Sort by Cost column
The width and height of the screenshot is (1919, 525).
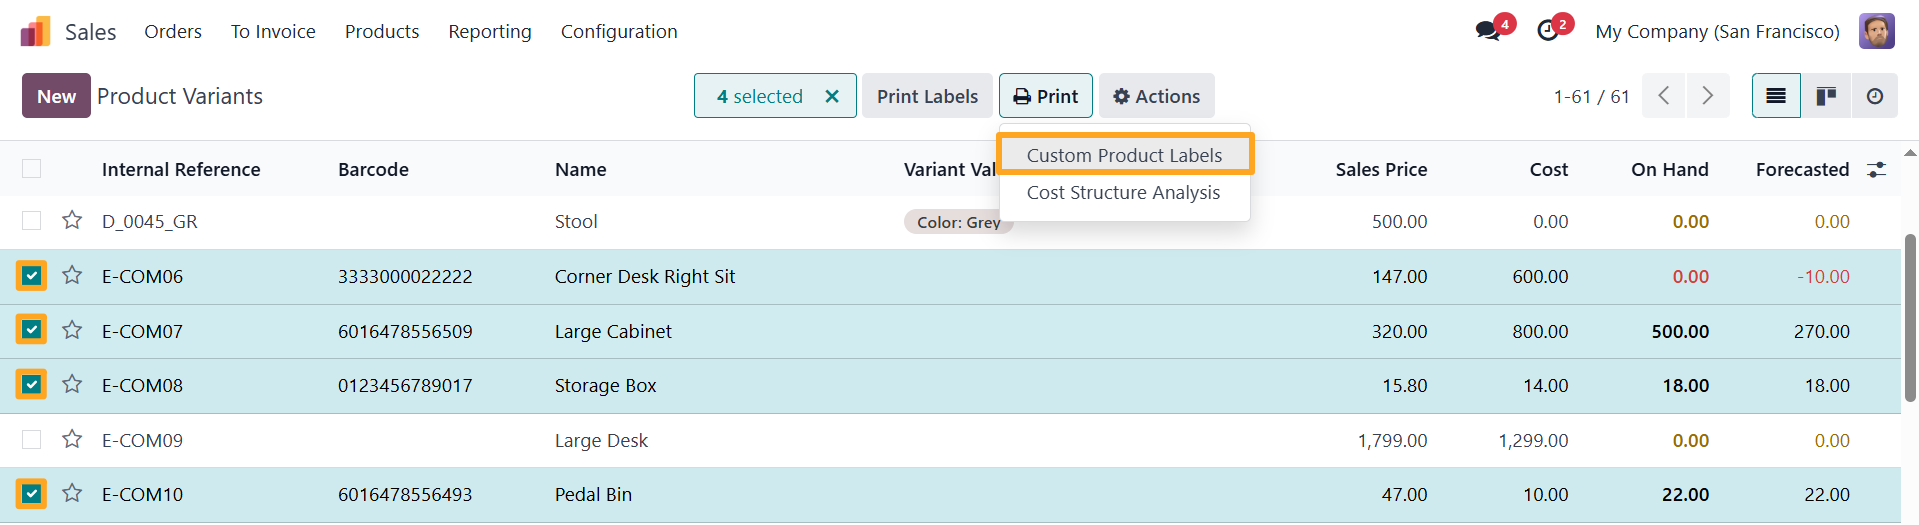pos(1549,169)
